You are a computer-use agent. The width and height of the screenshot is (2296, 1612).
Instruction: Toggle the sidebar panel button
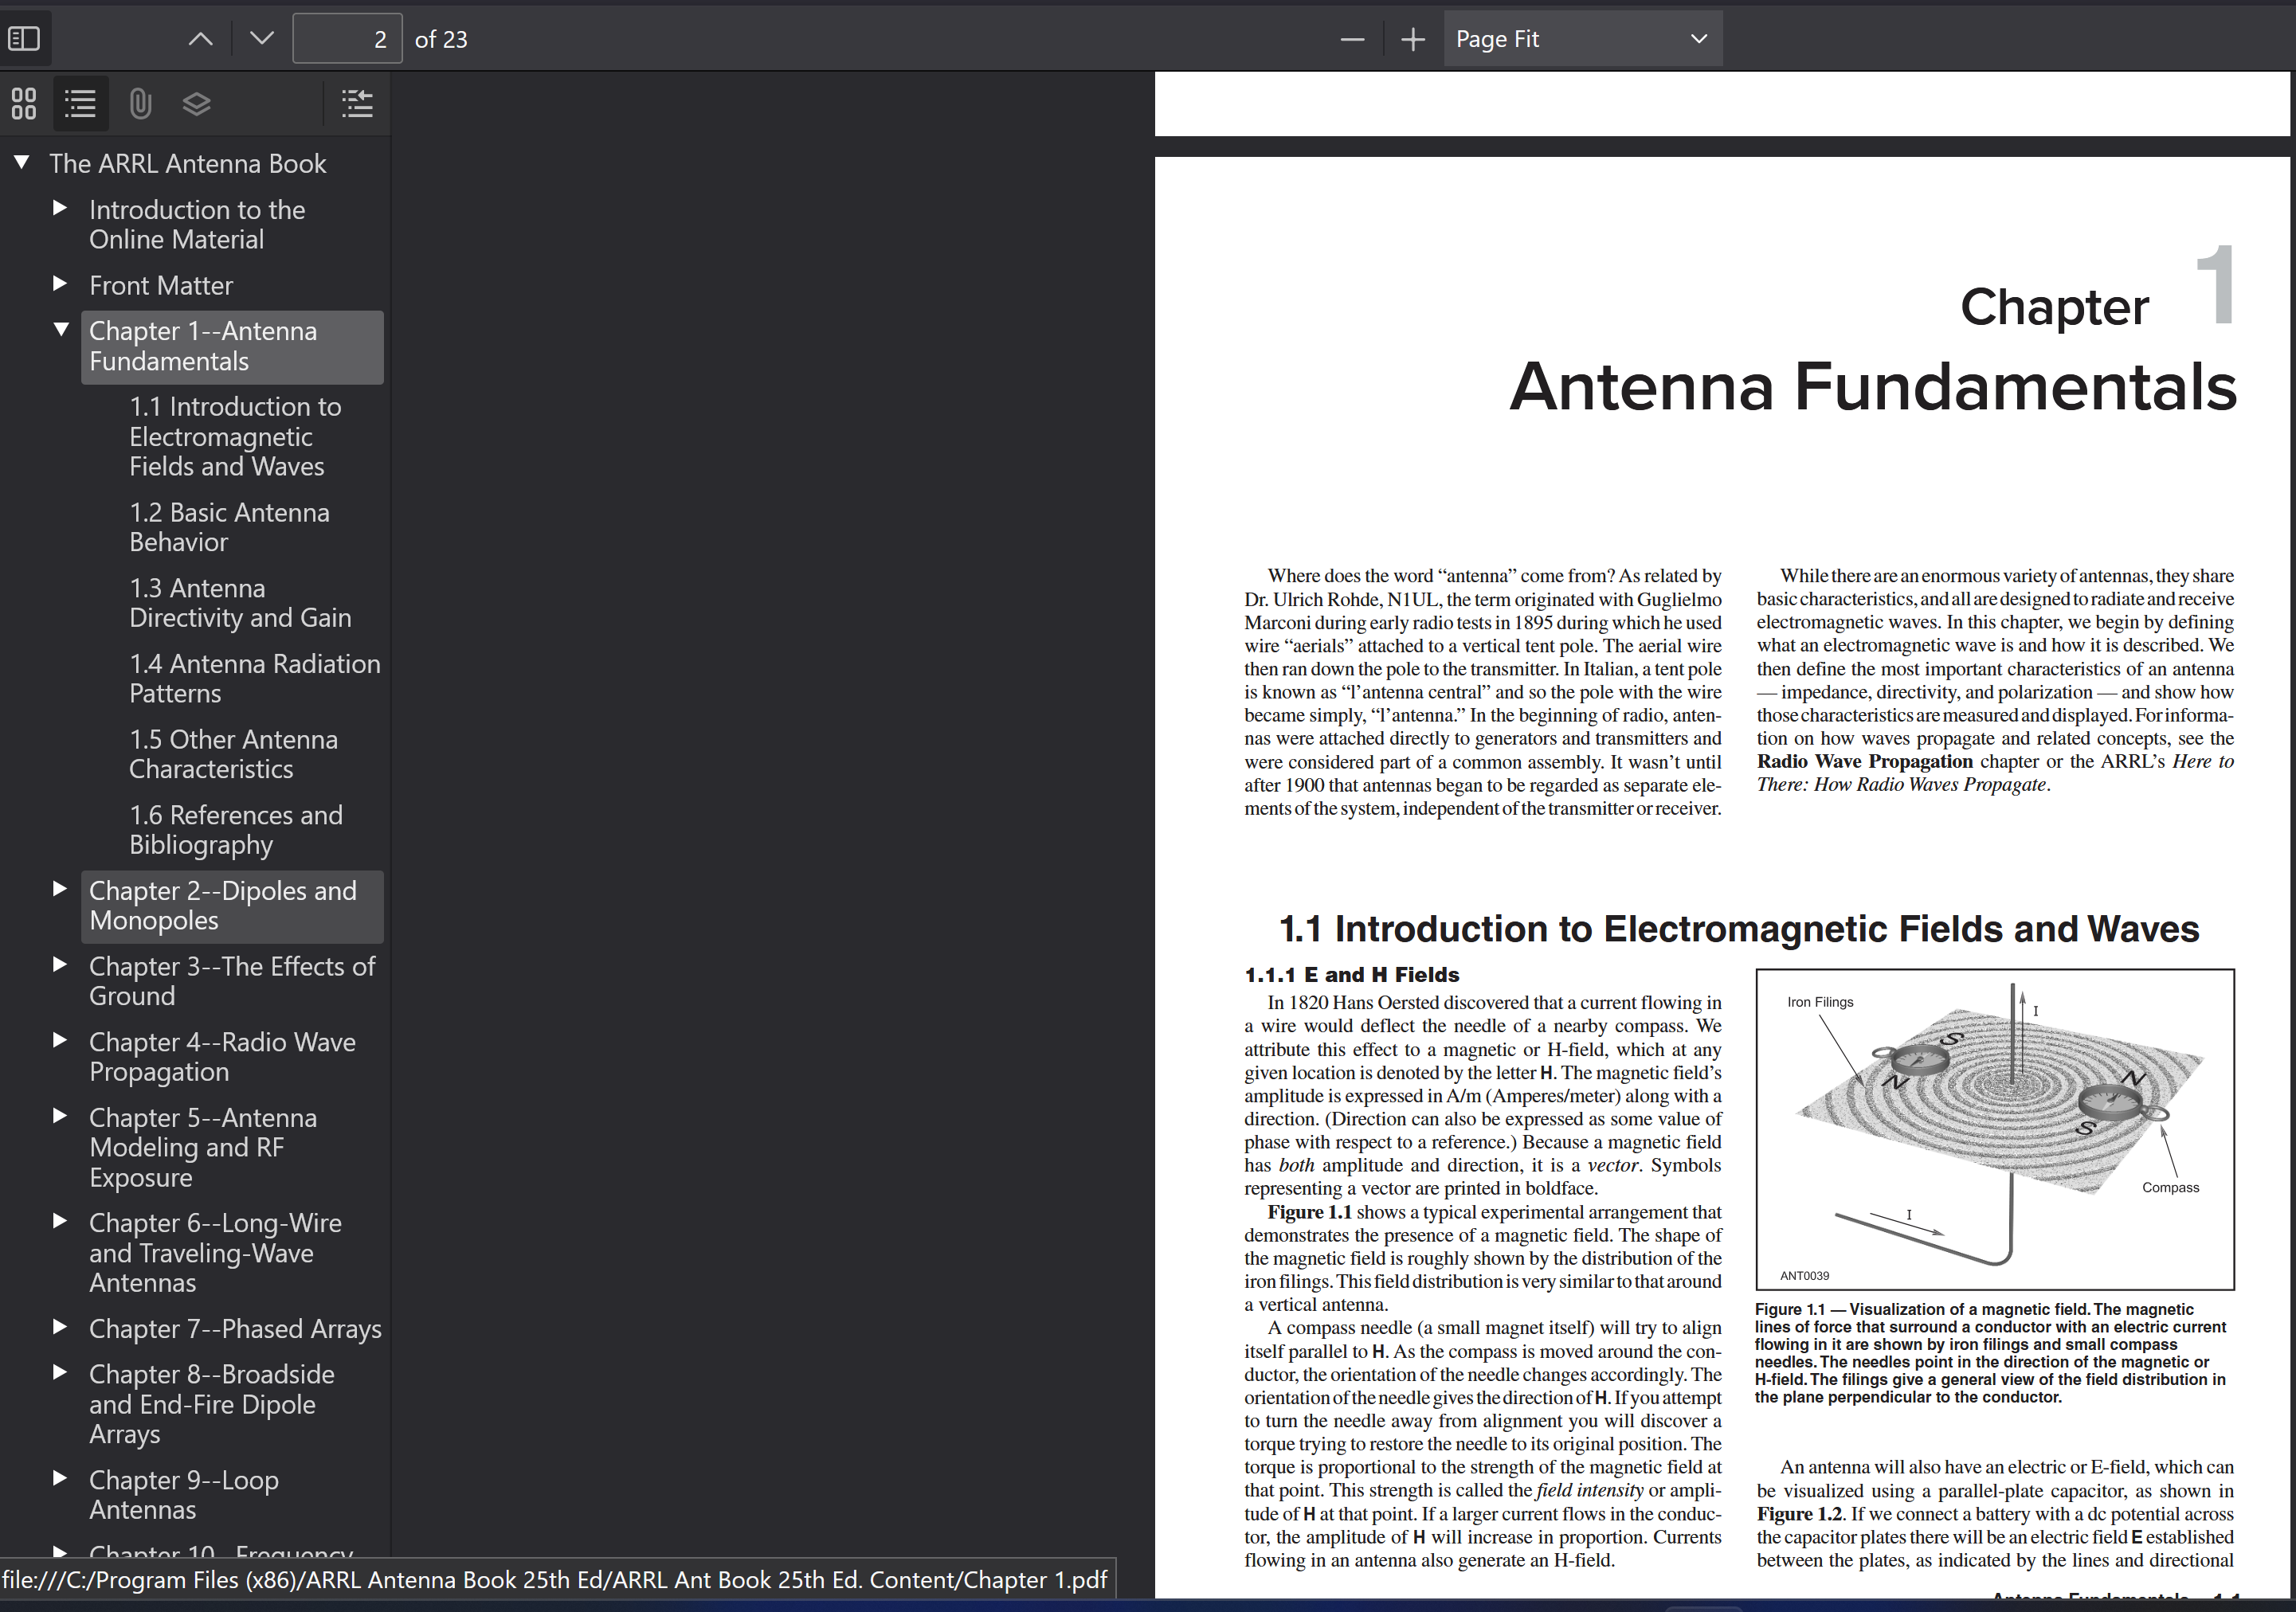click(x=24, y=39)
